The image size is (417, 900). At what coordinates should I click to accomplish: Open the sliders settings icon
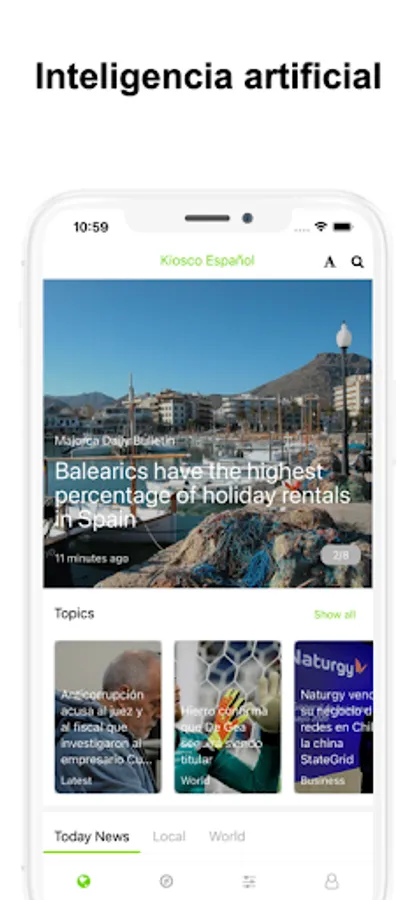pos(249,881)
